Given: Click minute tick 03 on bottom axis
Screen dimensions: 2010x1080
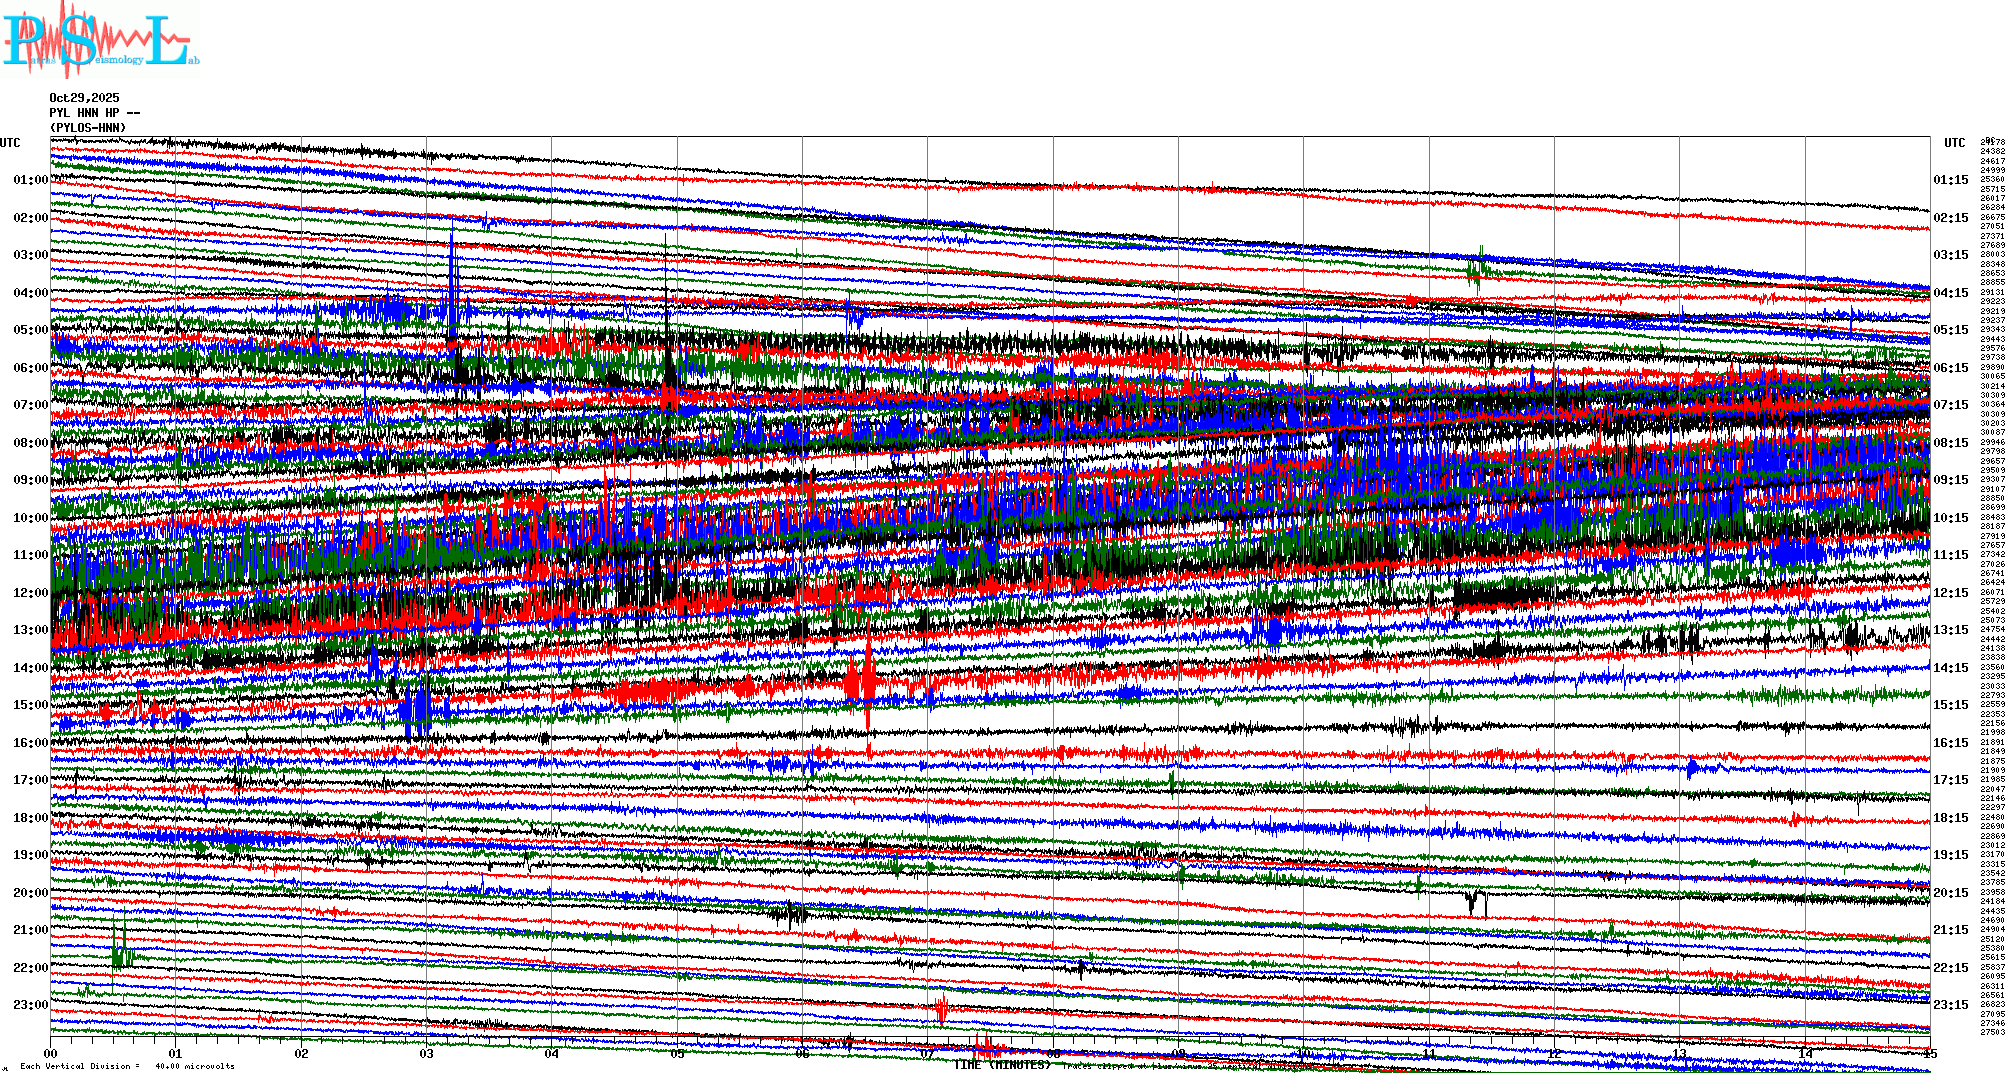Looking at the screenshot, I should click(427, 1054).
